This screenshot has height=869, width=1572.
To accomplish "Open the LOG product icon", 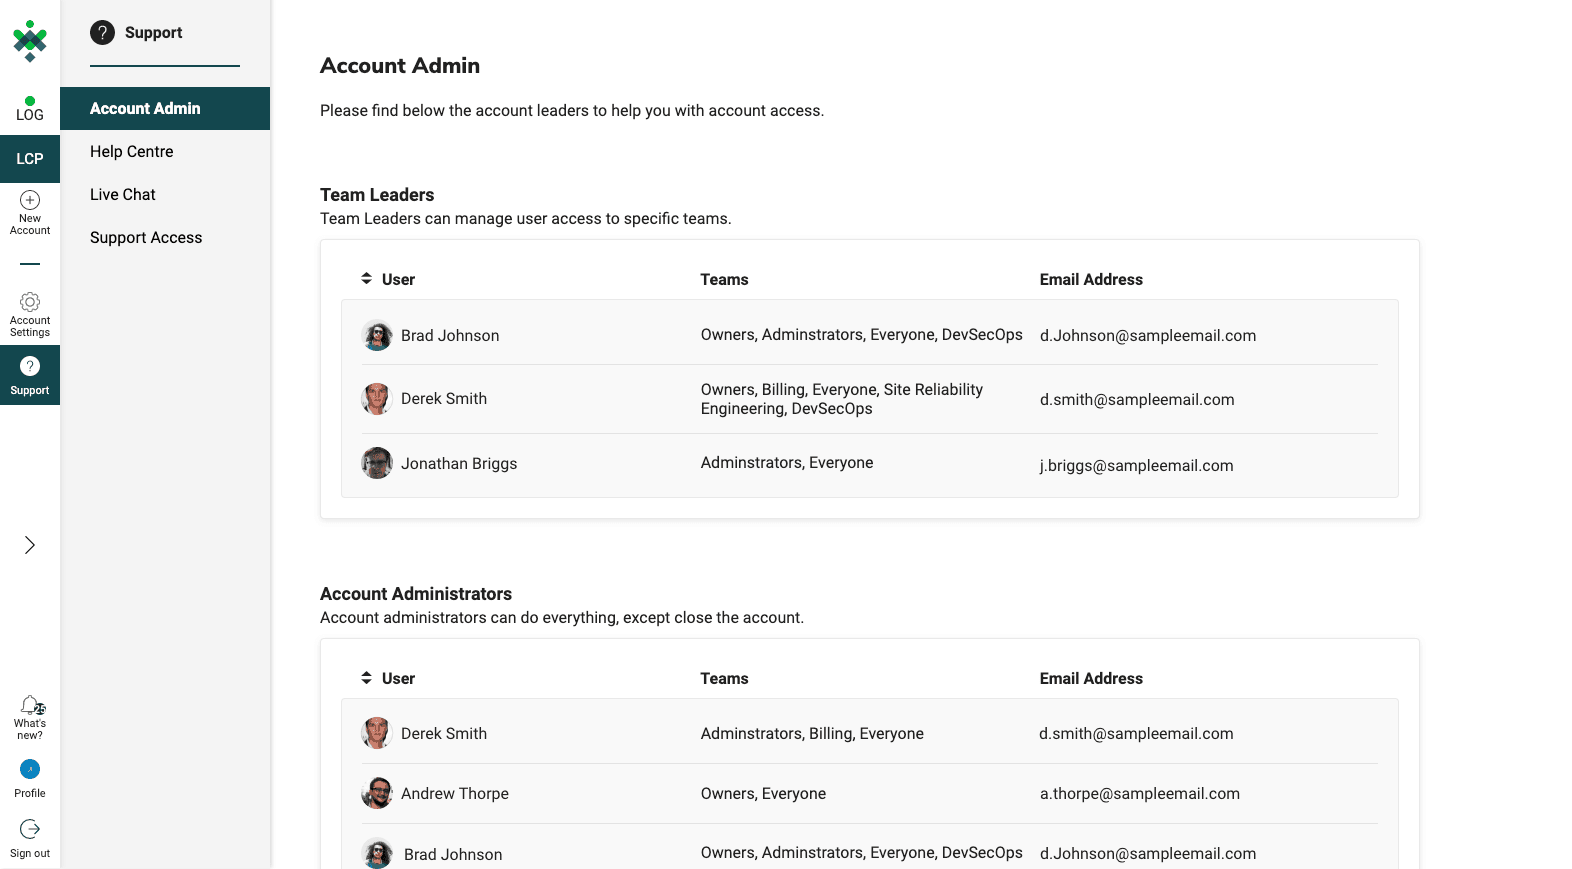I will 30,109.
